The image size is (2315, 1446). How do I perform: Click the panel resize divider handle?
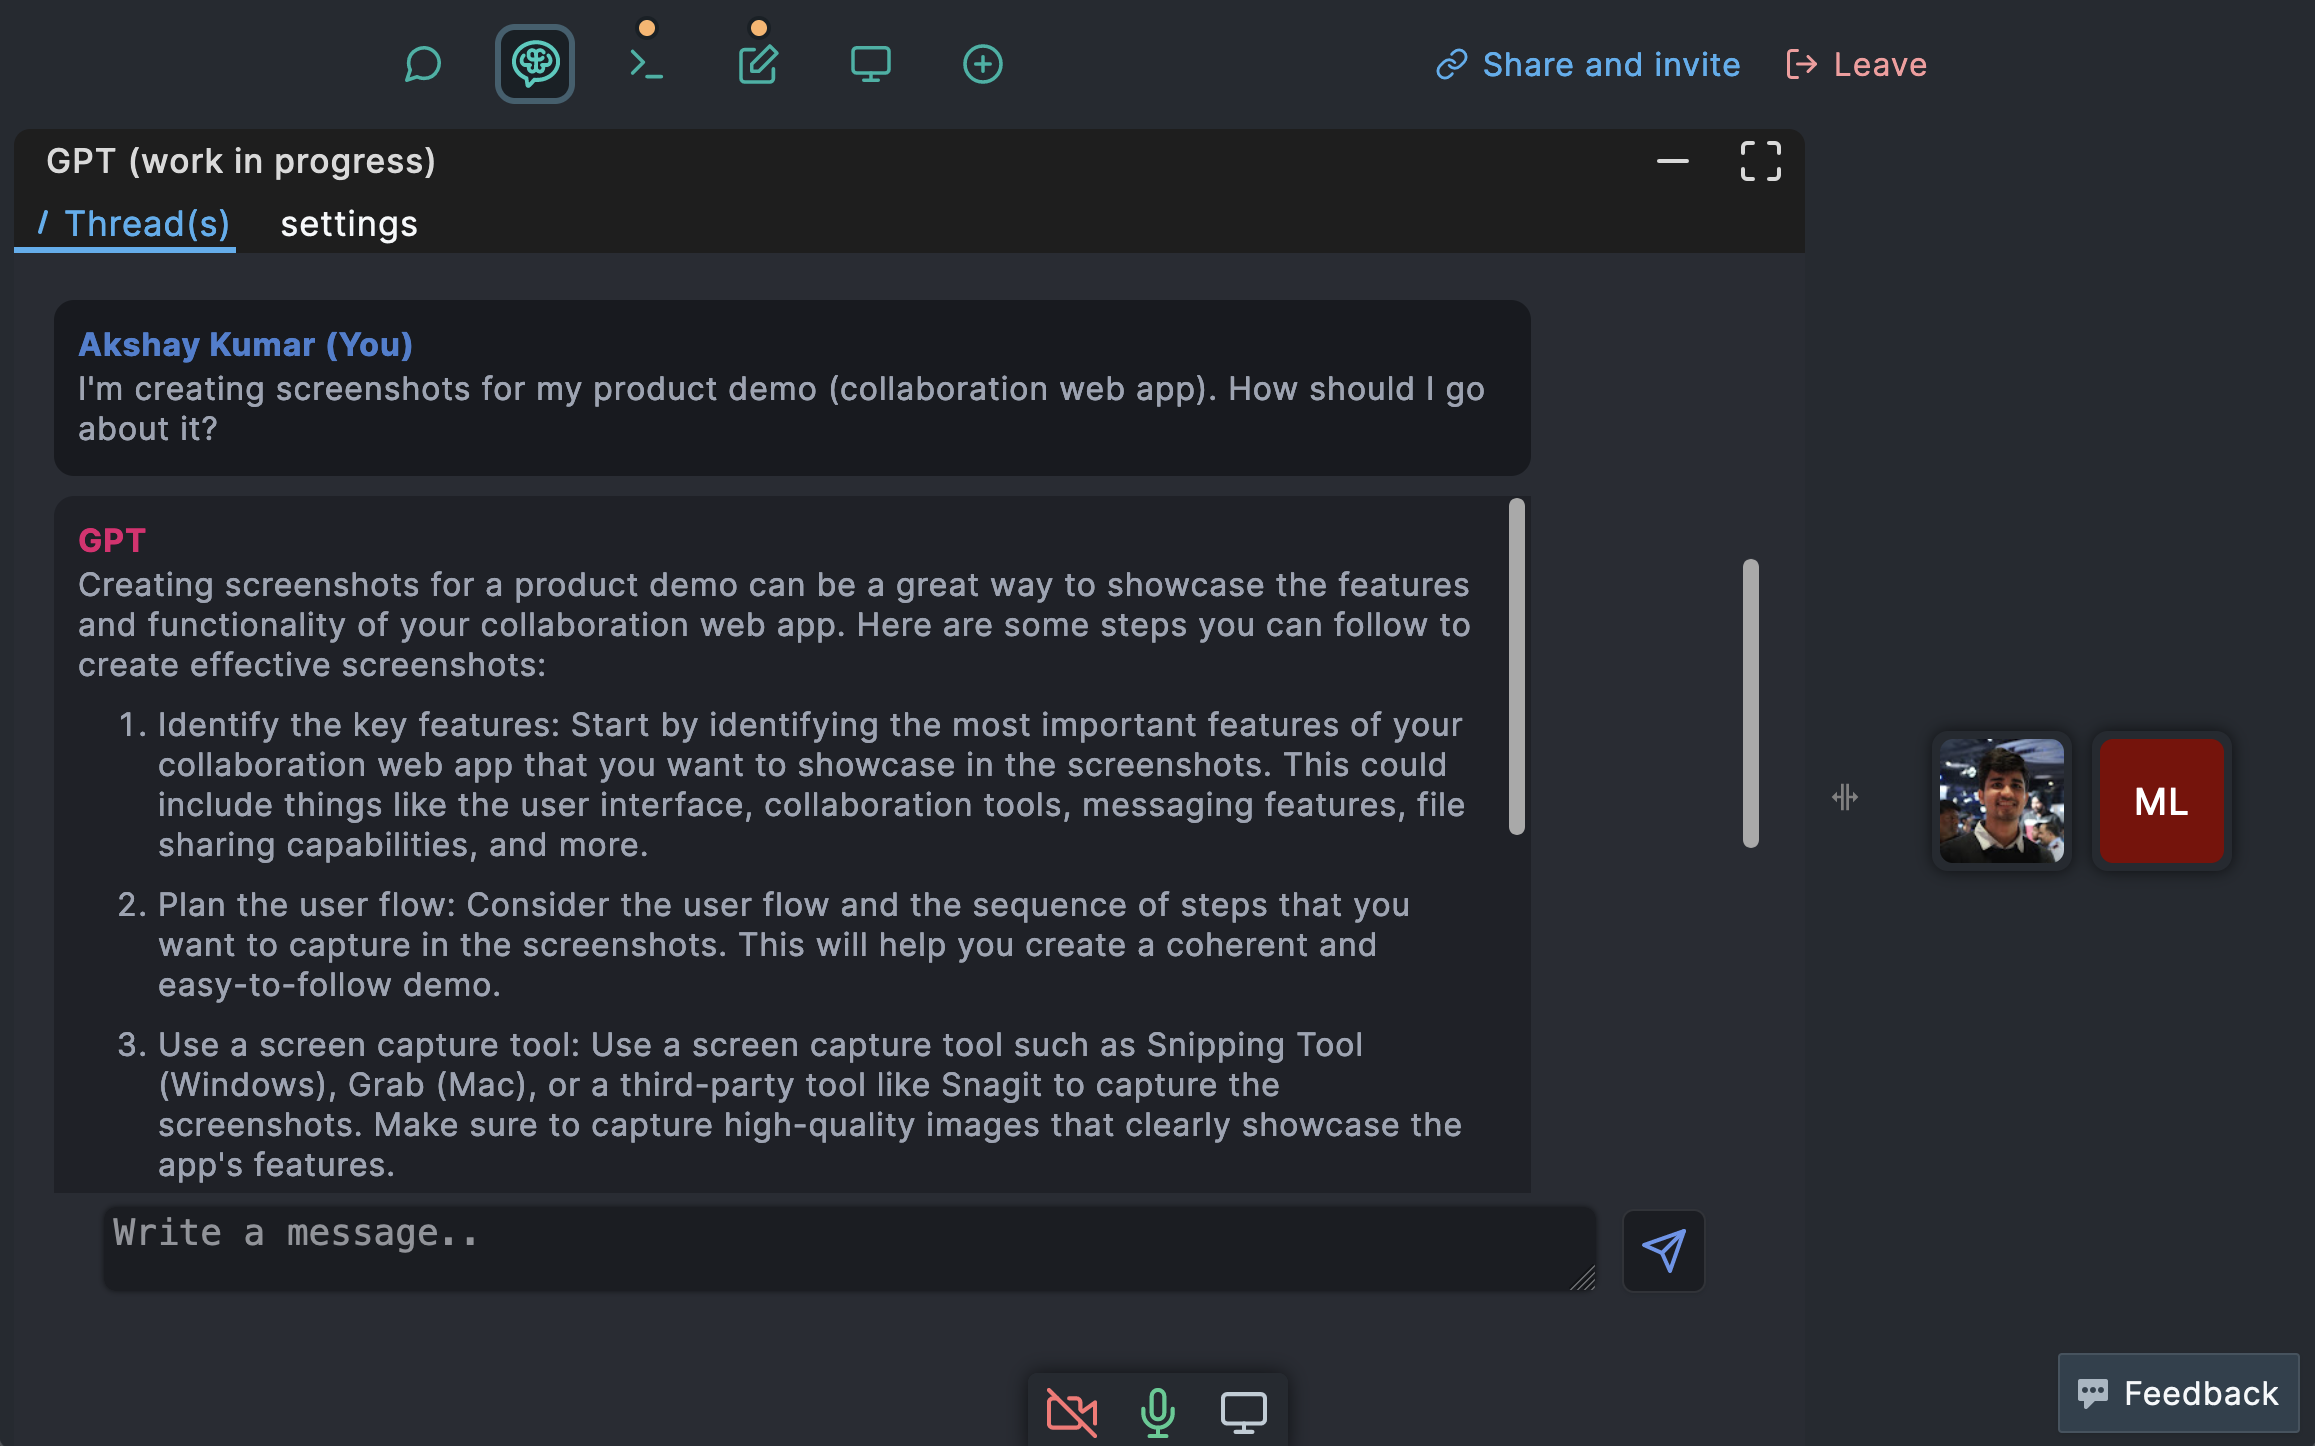(x=1844, y=798)
